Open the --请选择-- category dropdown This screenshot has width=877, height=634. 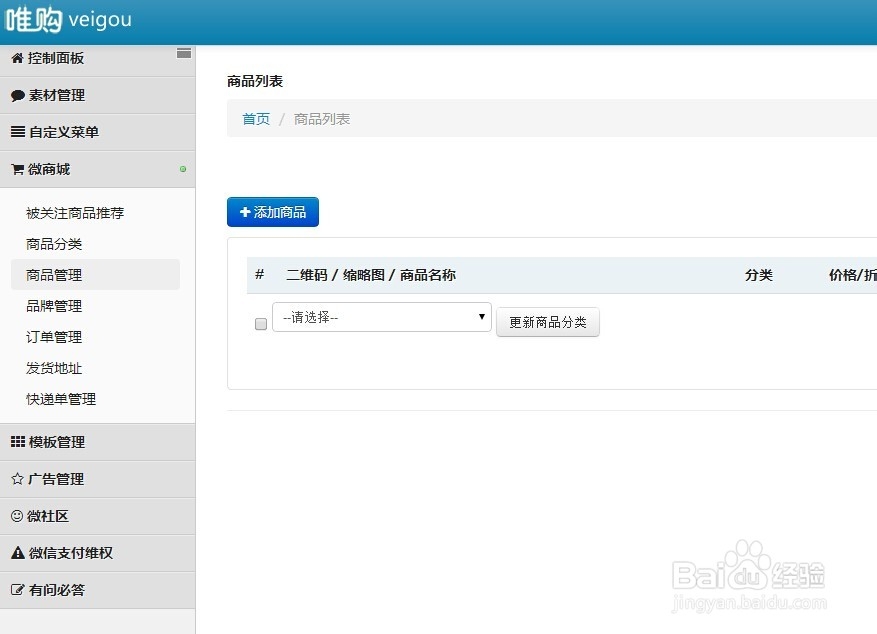(382, 317)
